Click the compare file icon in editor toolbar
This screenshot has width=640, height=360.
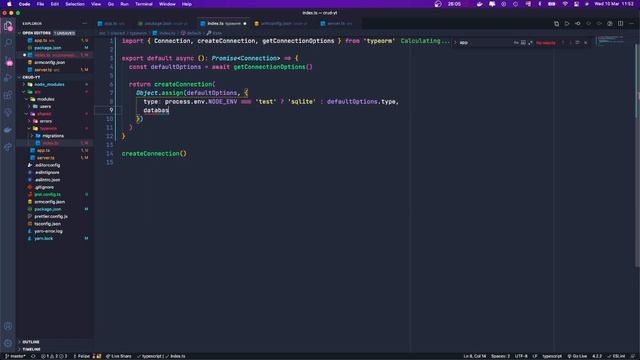tap(556, 24)
